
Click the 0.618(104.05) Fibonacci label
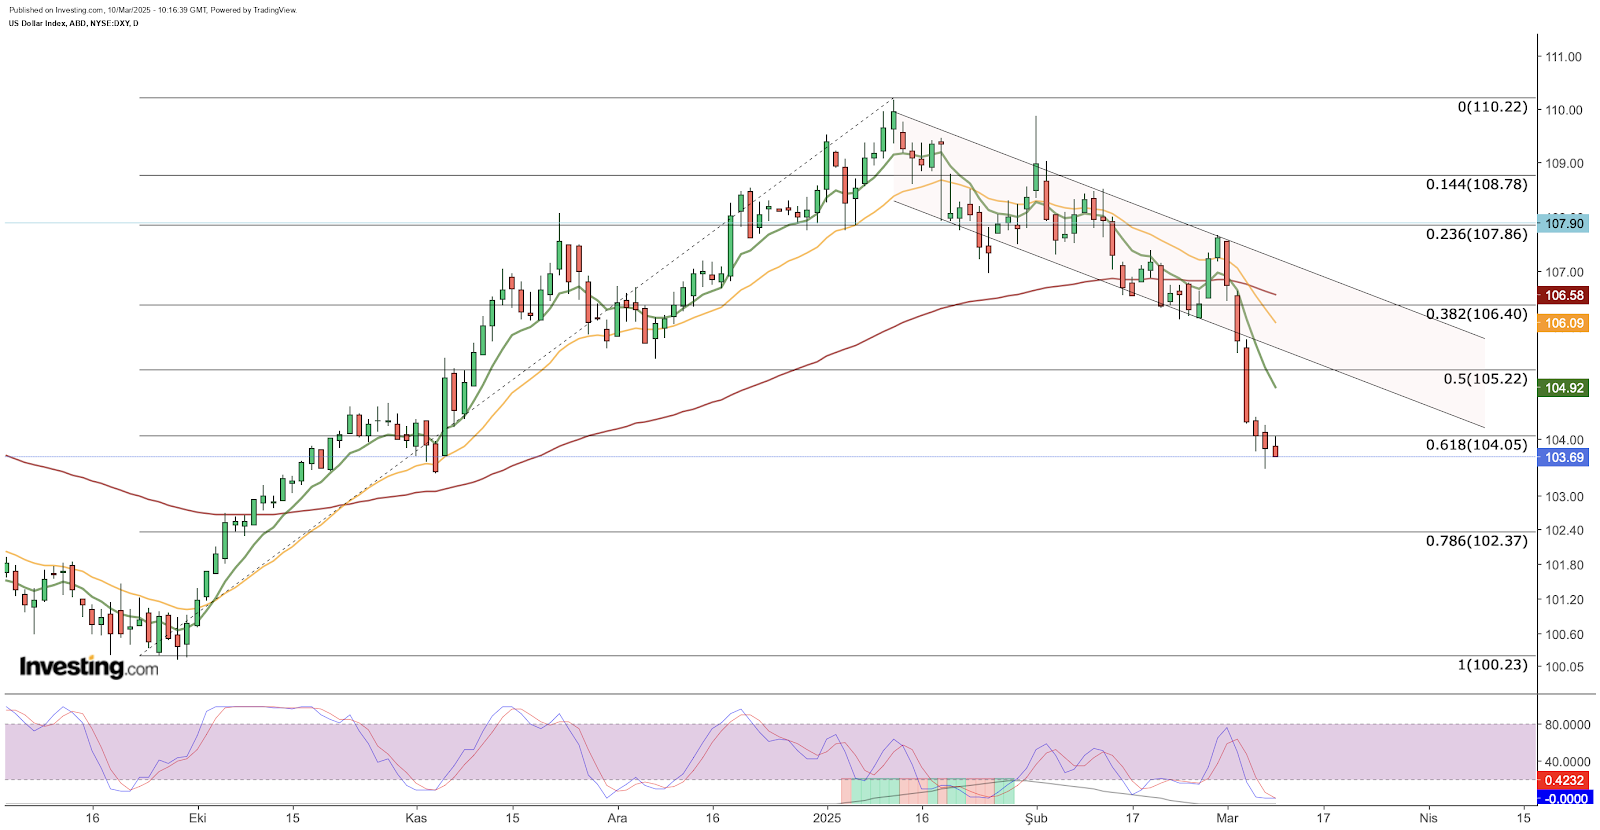[1477, 445]
